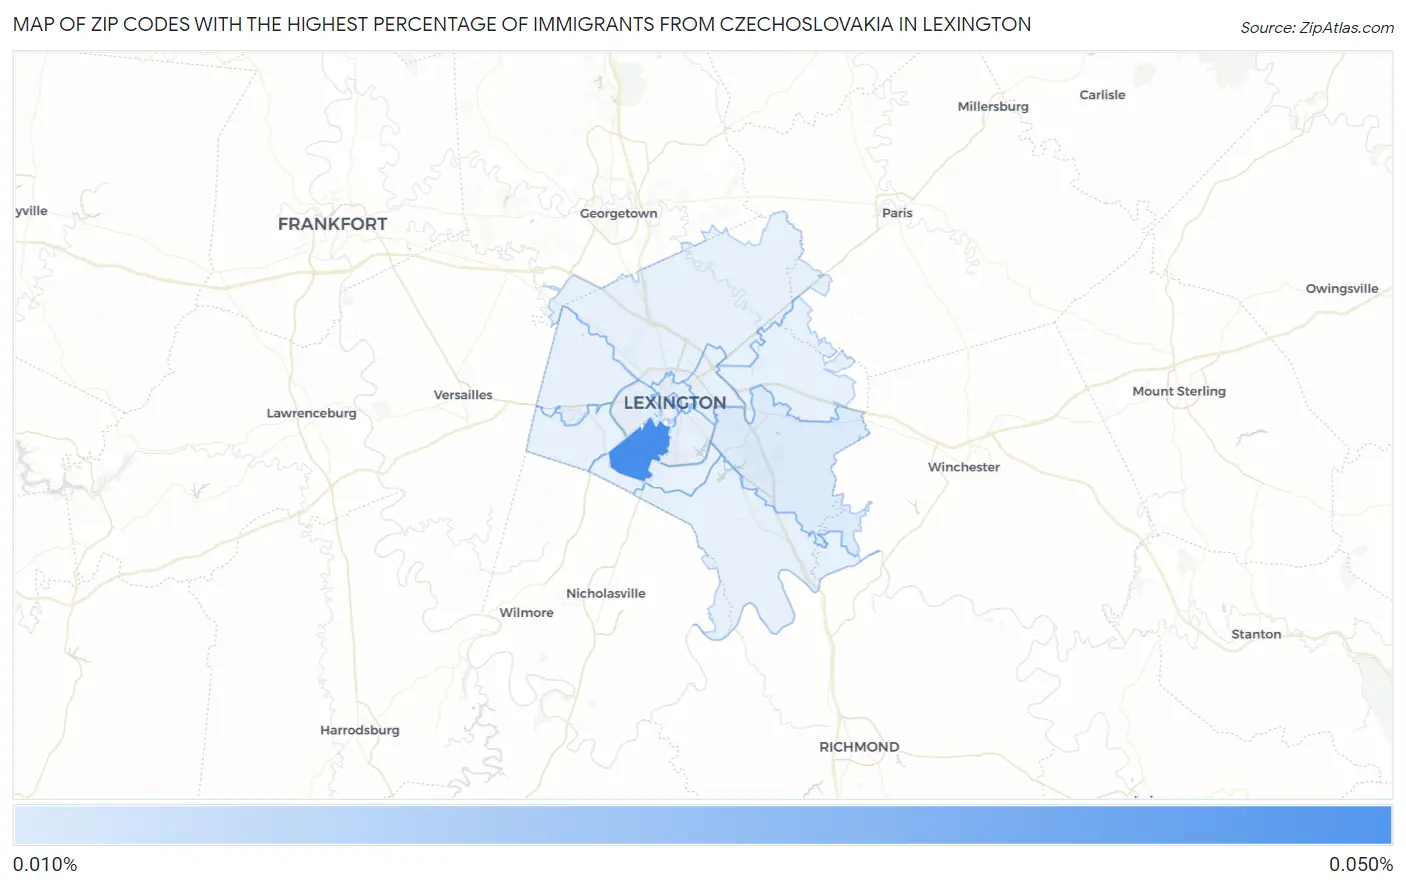Click the Wilmore label
Screen dimensions: 1406x885
click(x=526, y=613)
